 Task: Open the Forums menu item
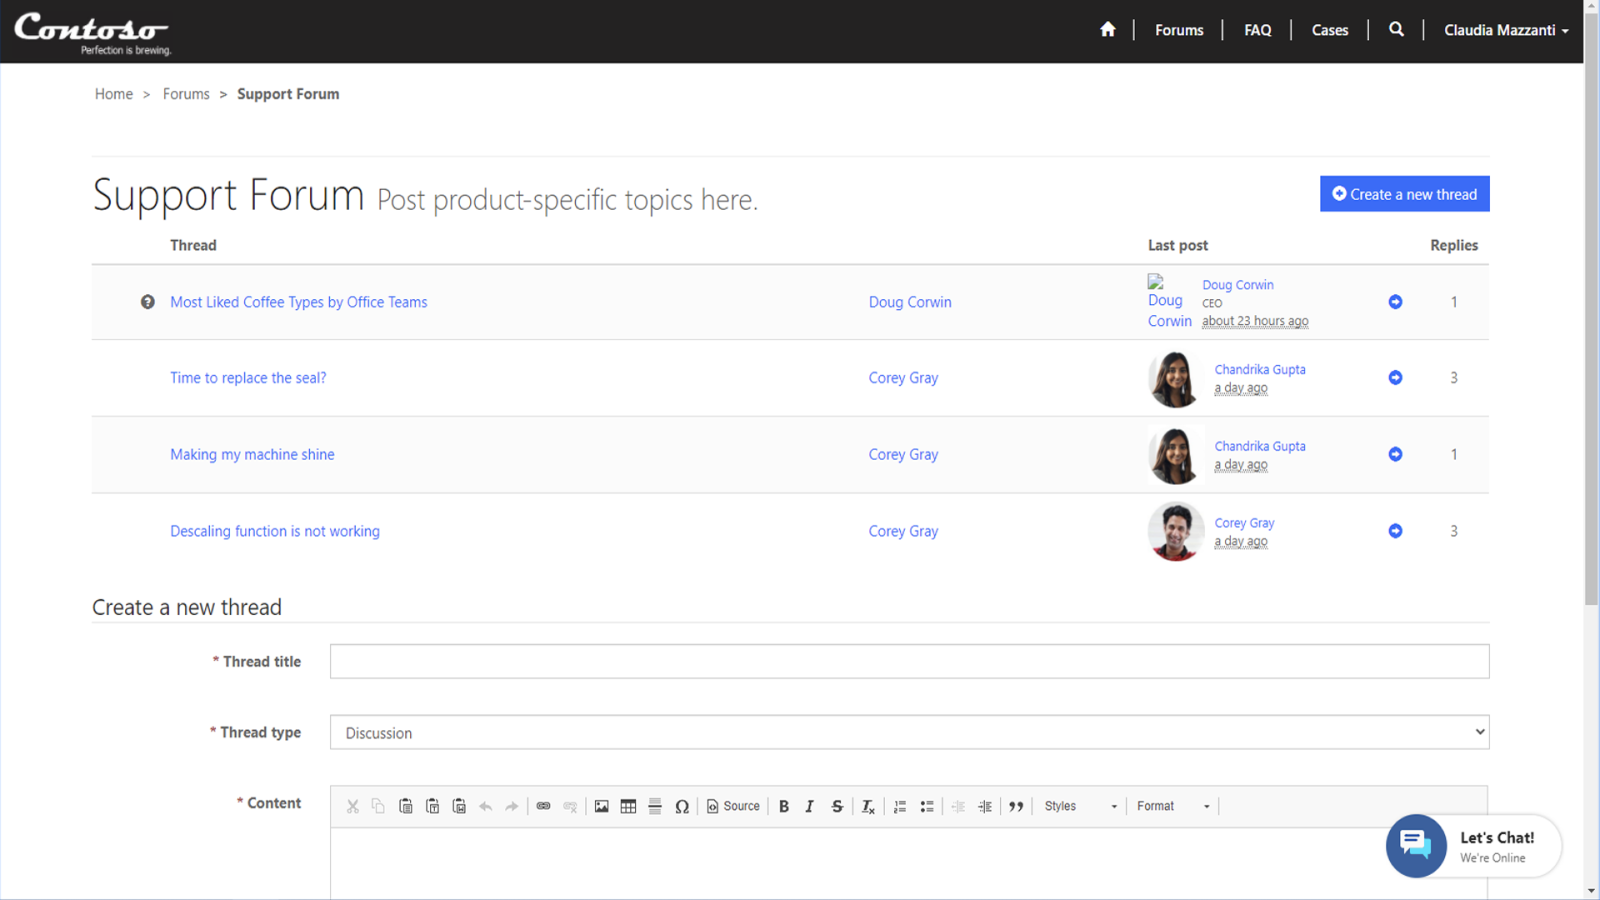click(1179, 30)
